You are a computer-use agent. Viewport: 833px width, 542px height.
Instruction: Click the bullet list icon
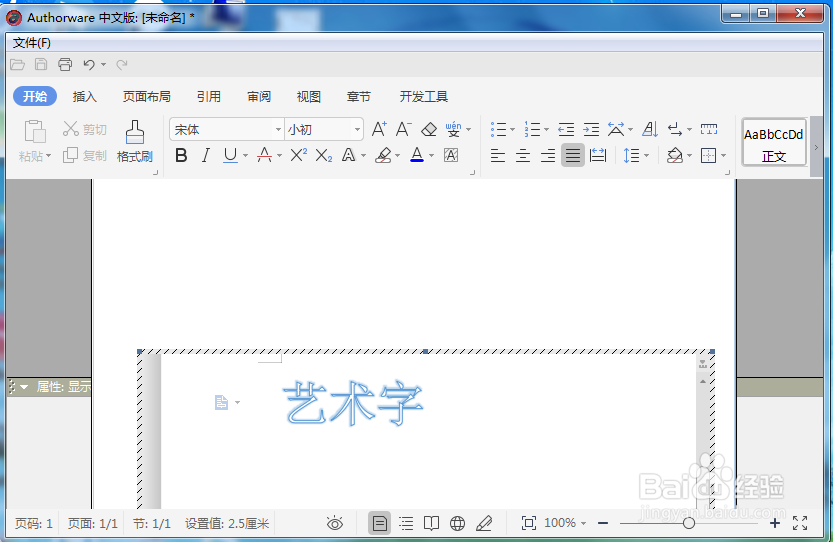(x=498, y=129)
